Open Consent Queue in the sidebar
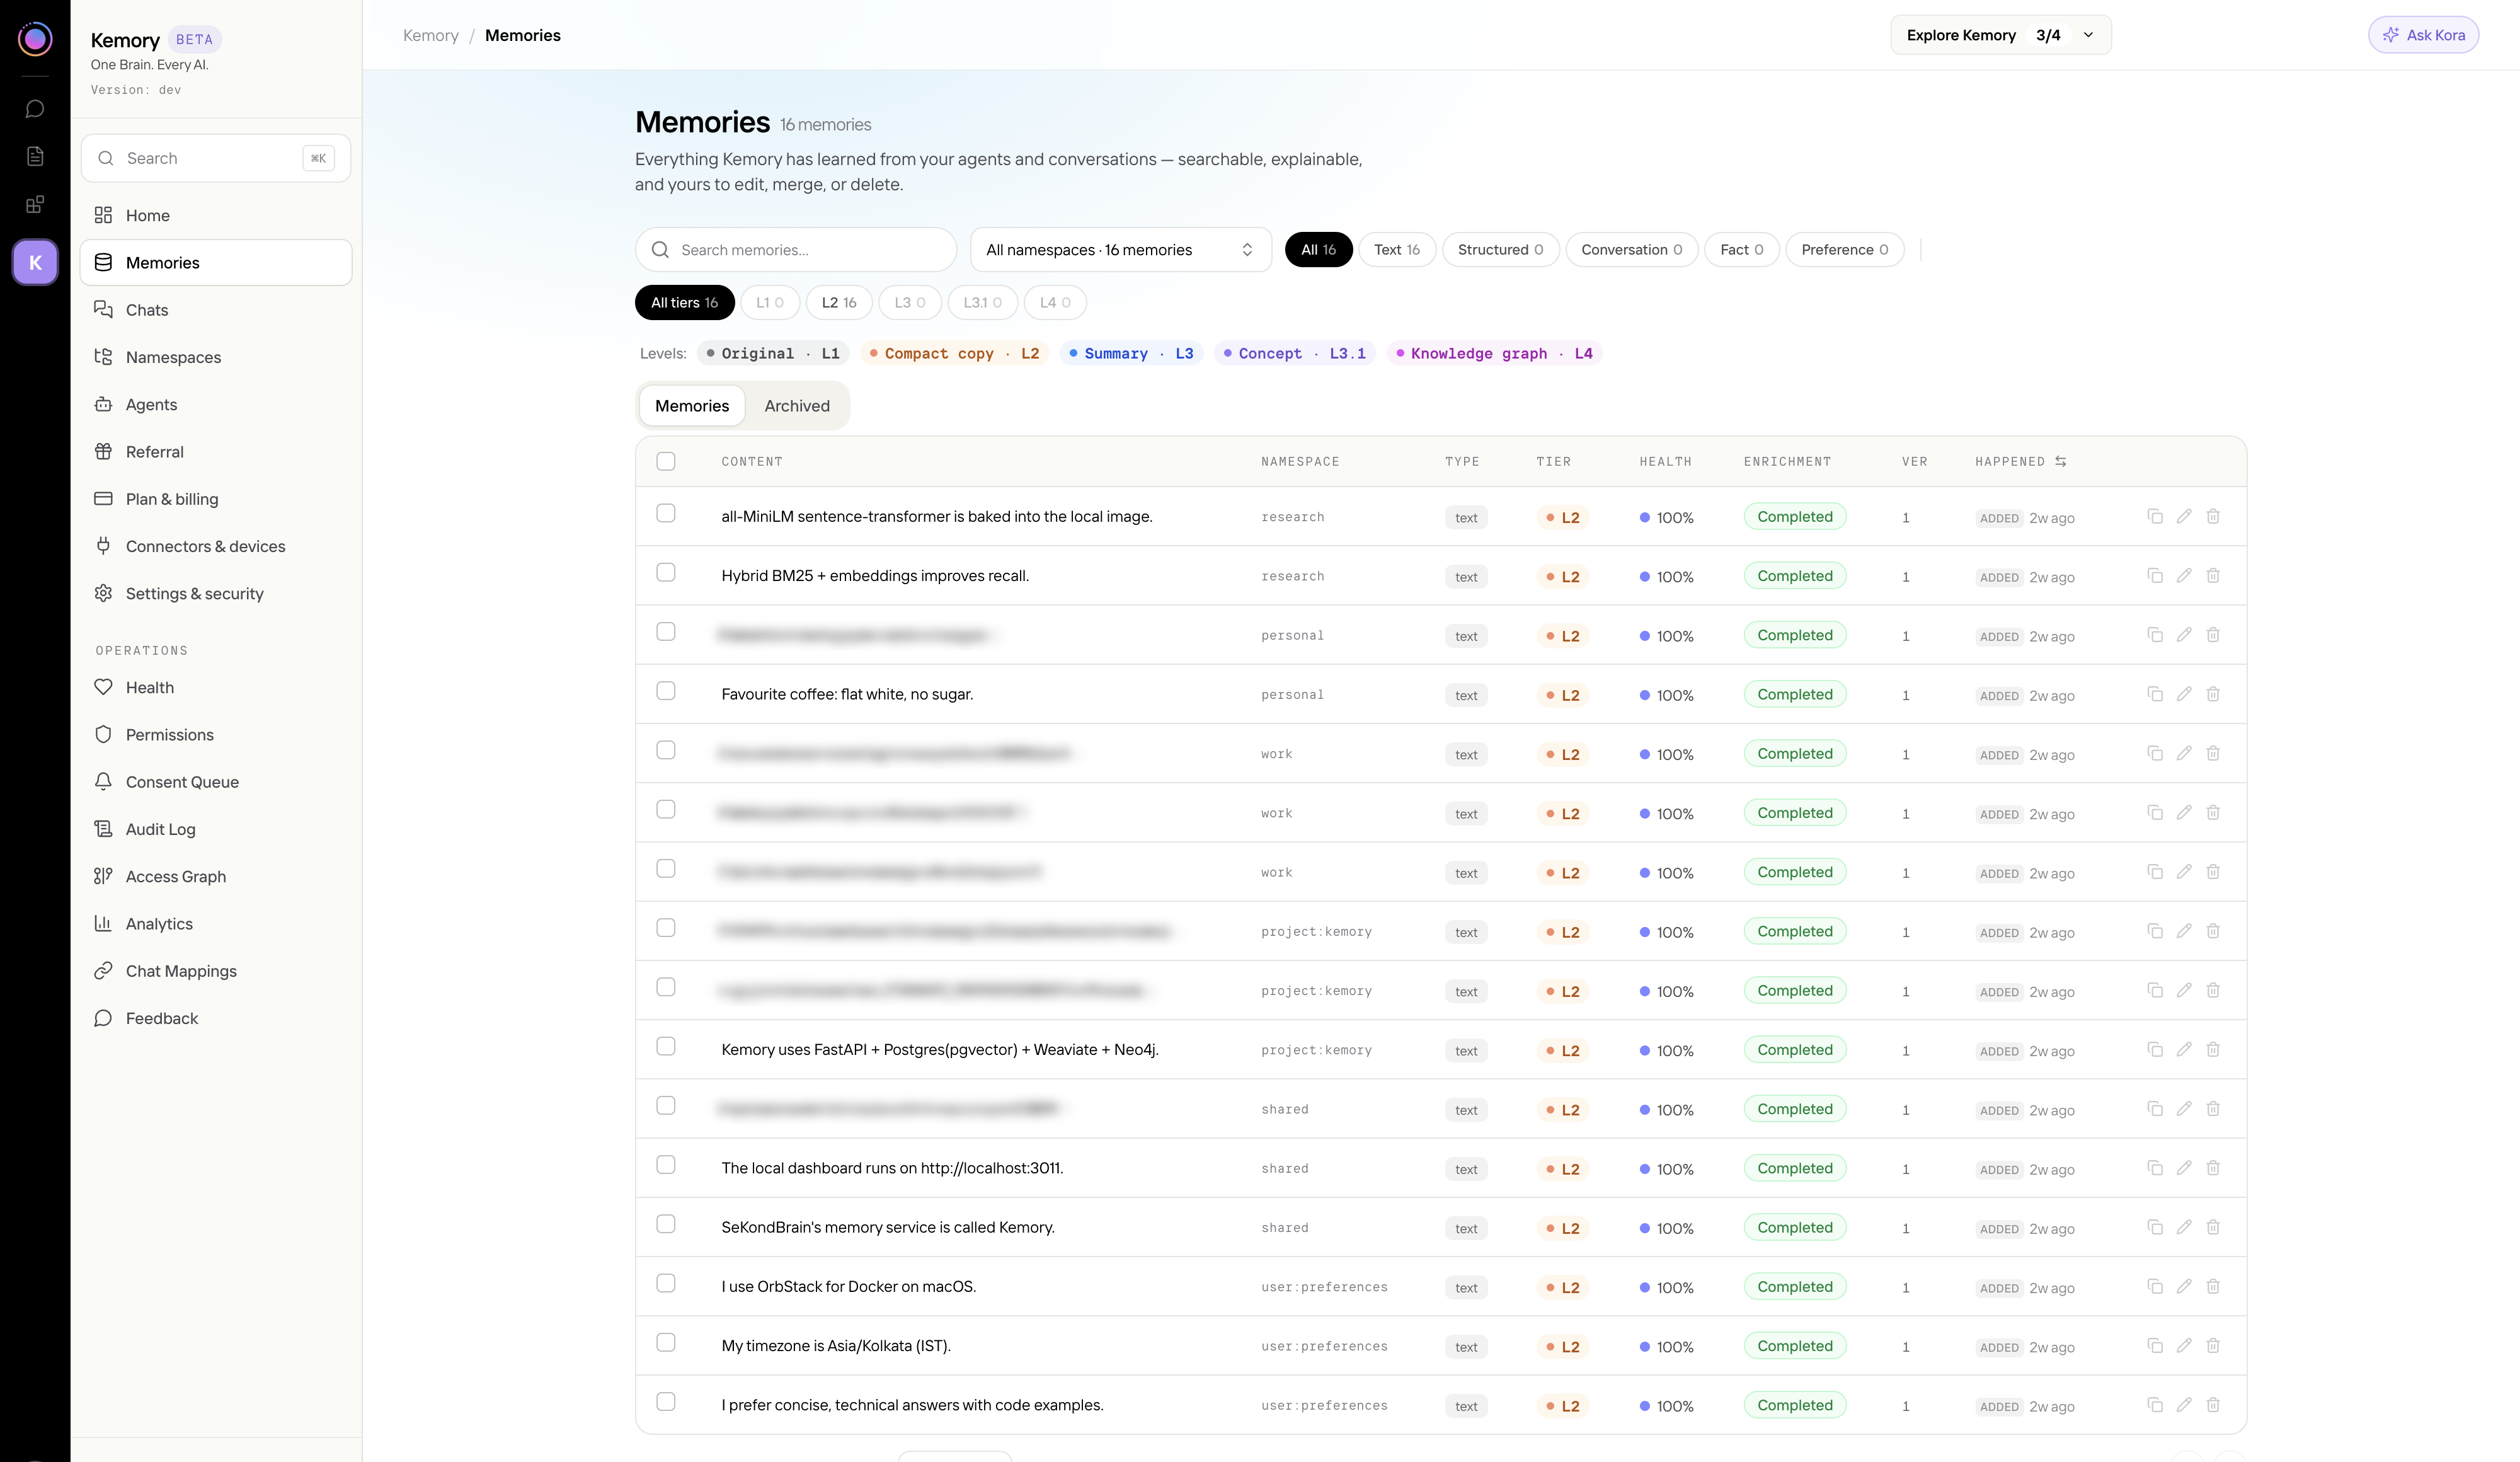Viewport: 2520px width, 1462px height. [x=216, y=783]
